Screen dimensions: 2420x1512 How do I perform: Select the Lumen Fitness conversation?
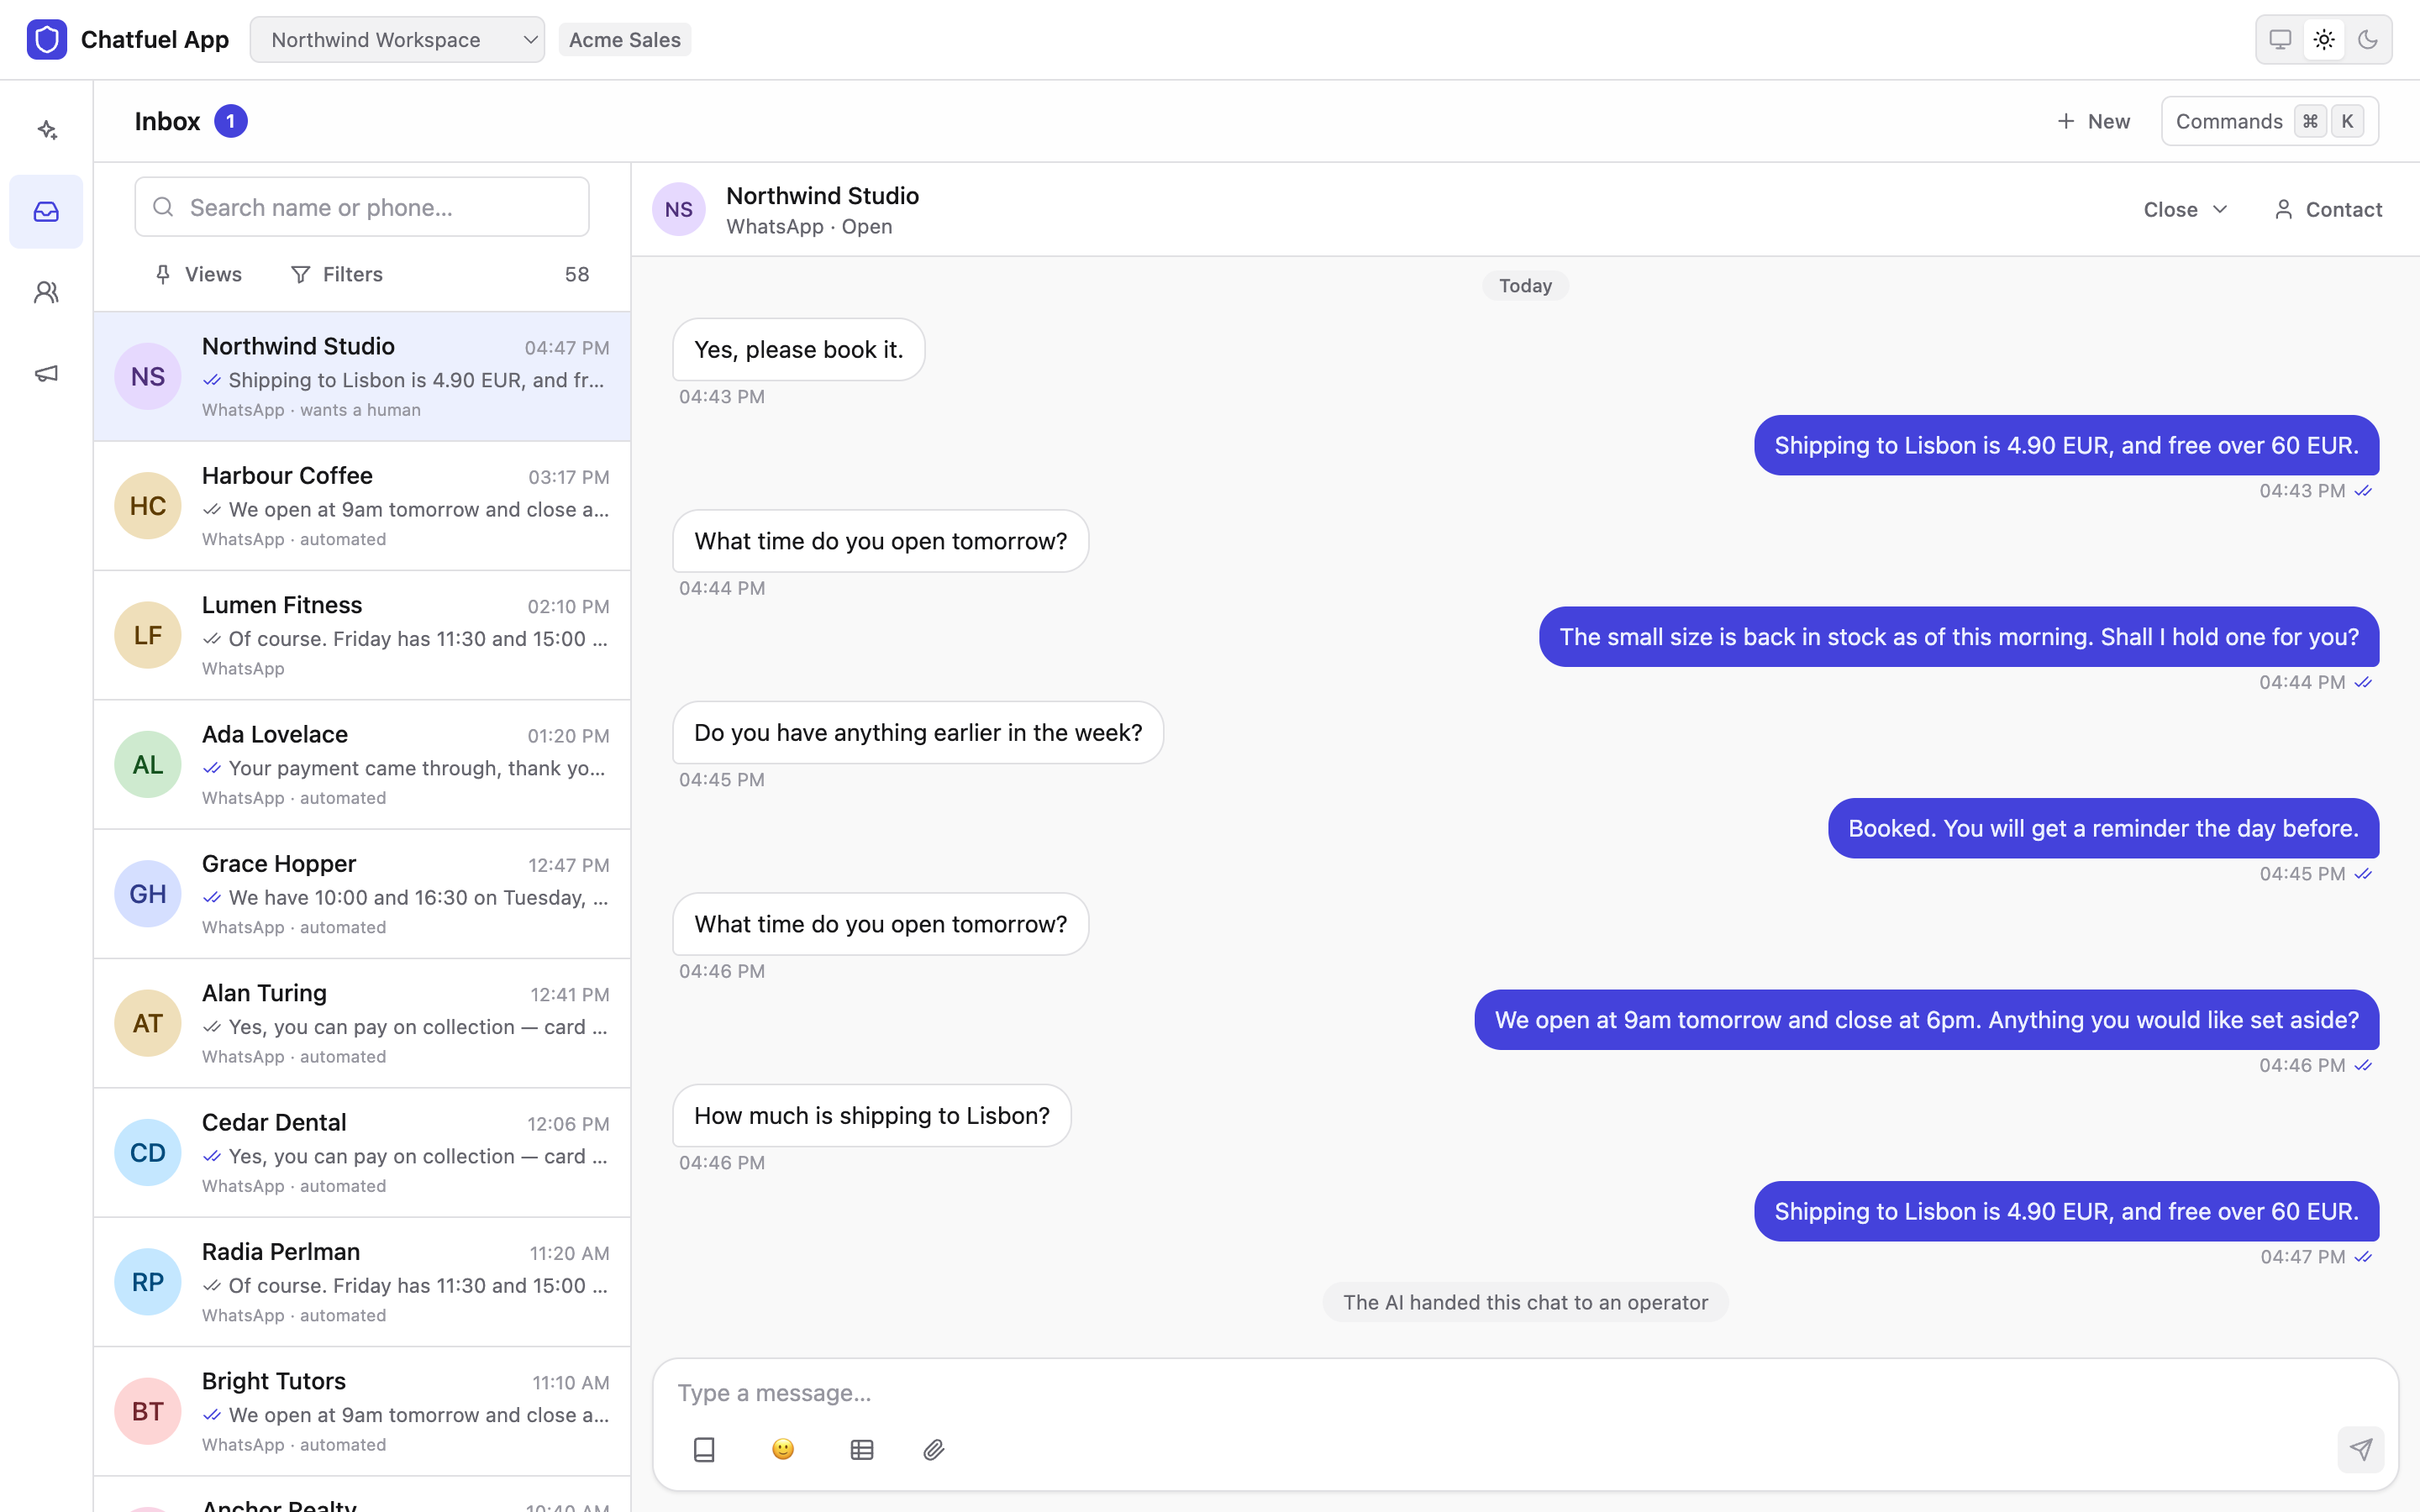(x=362, y=635)
